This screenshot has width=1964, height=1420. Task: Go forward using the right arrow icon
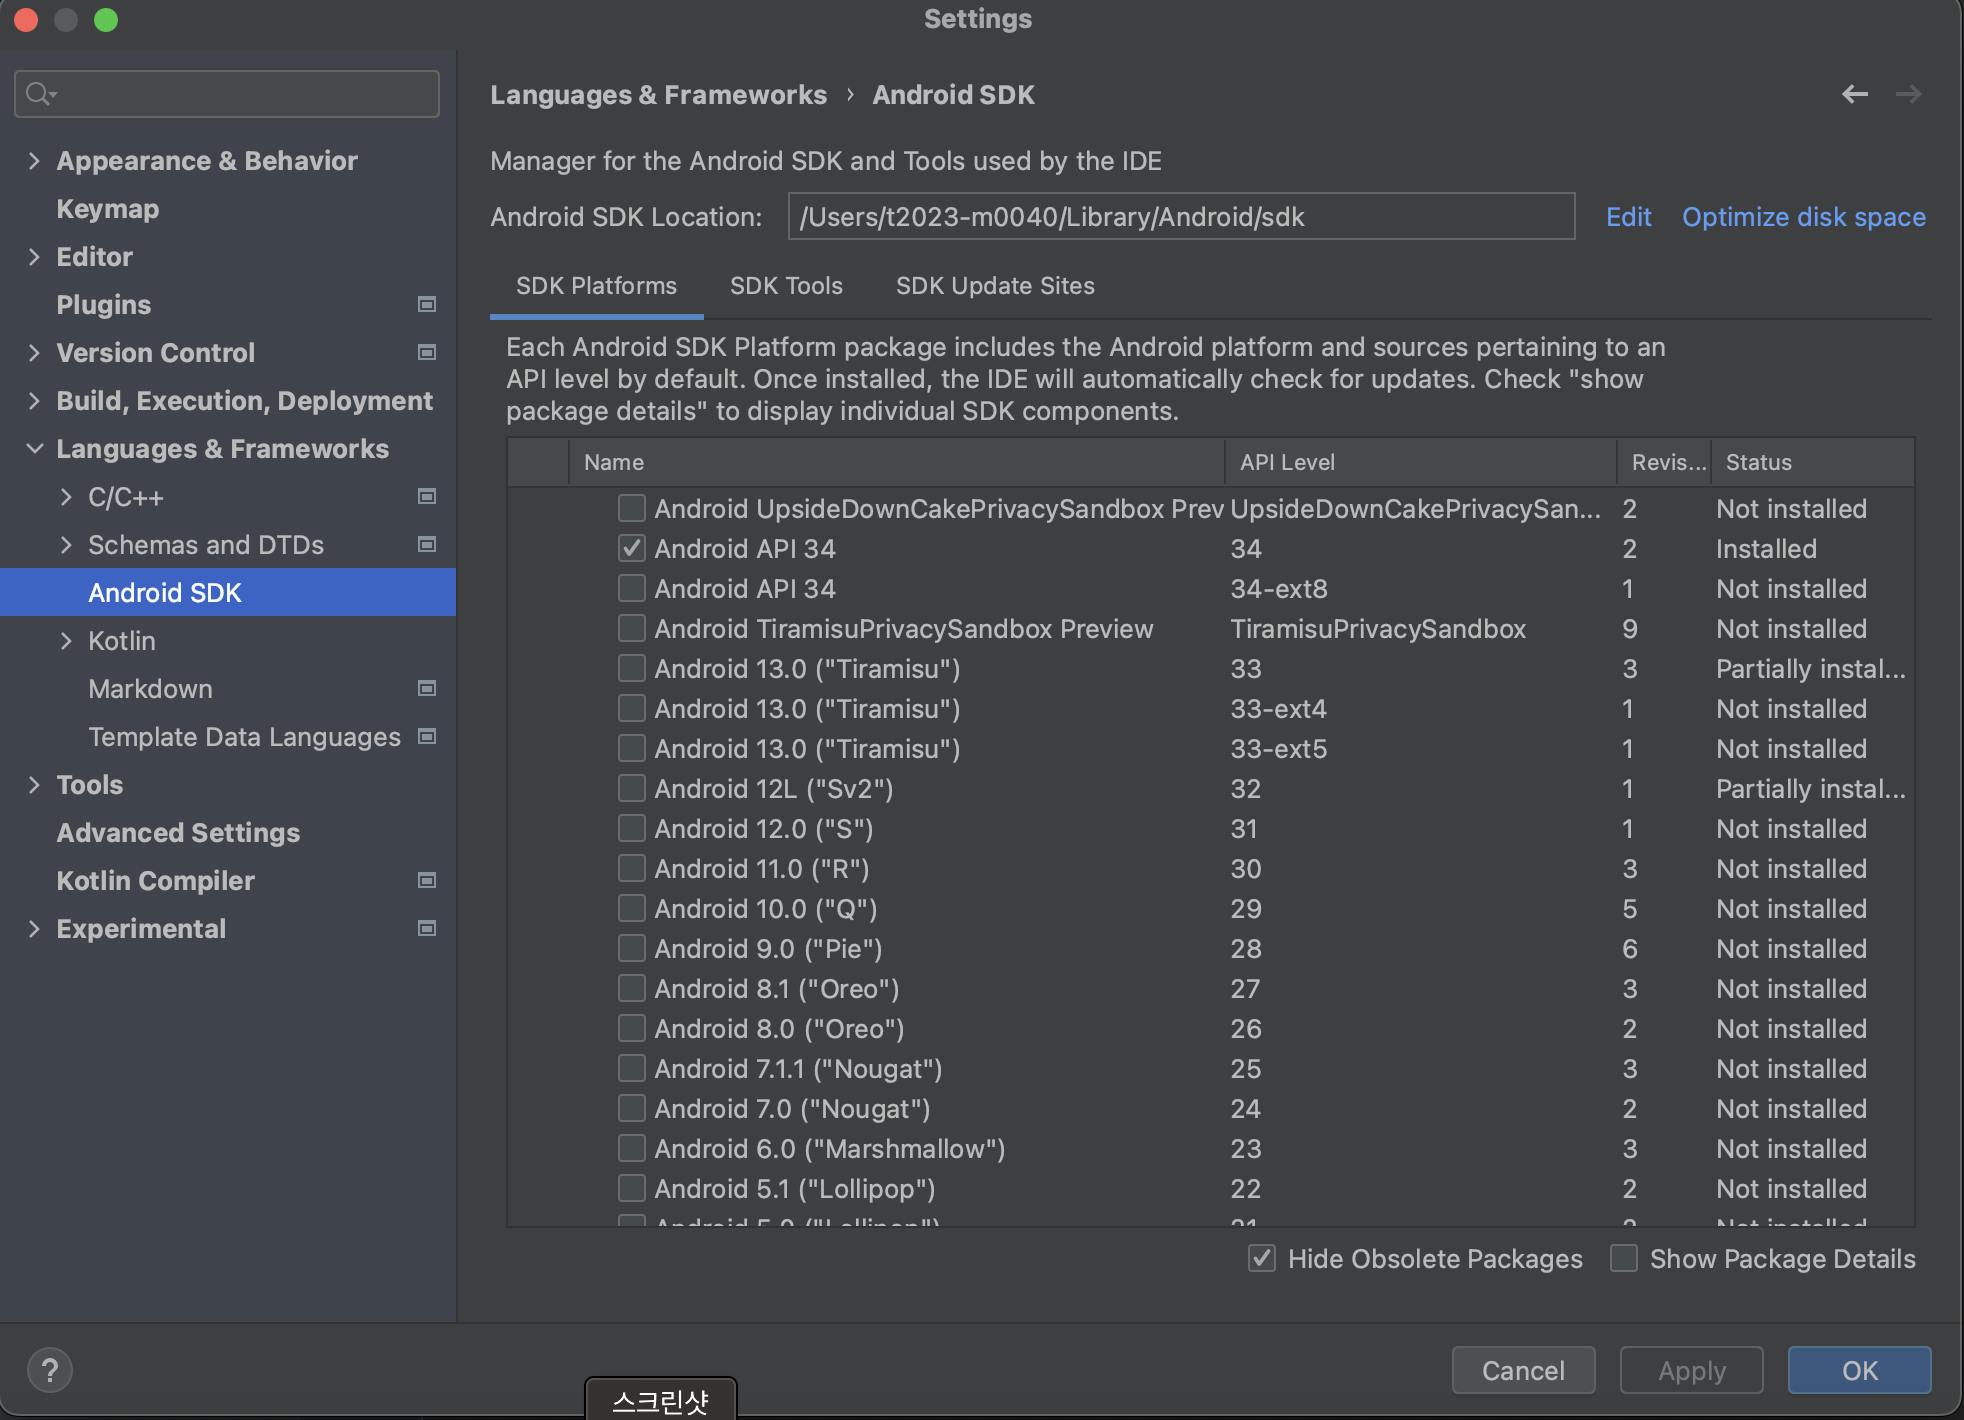[1908, 94]
